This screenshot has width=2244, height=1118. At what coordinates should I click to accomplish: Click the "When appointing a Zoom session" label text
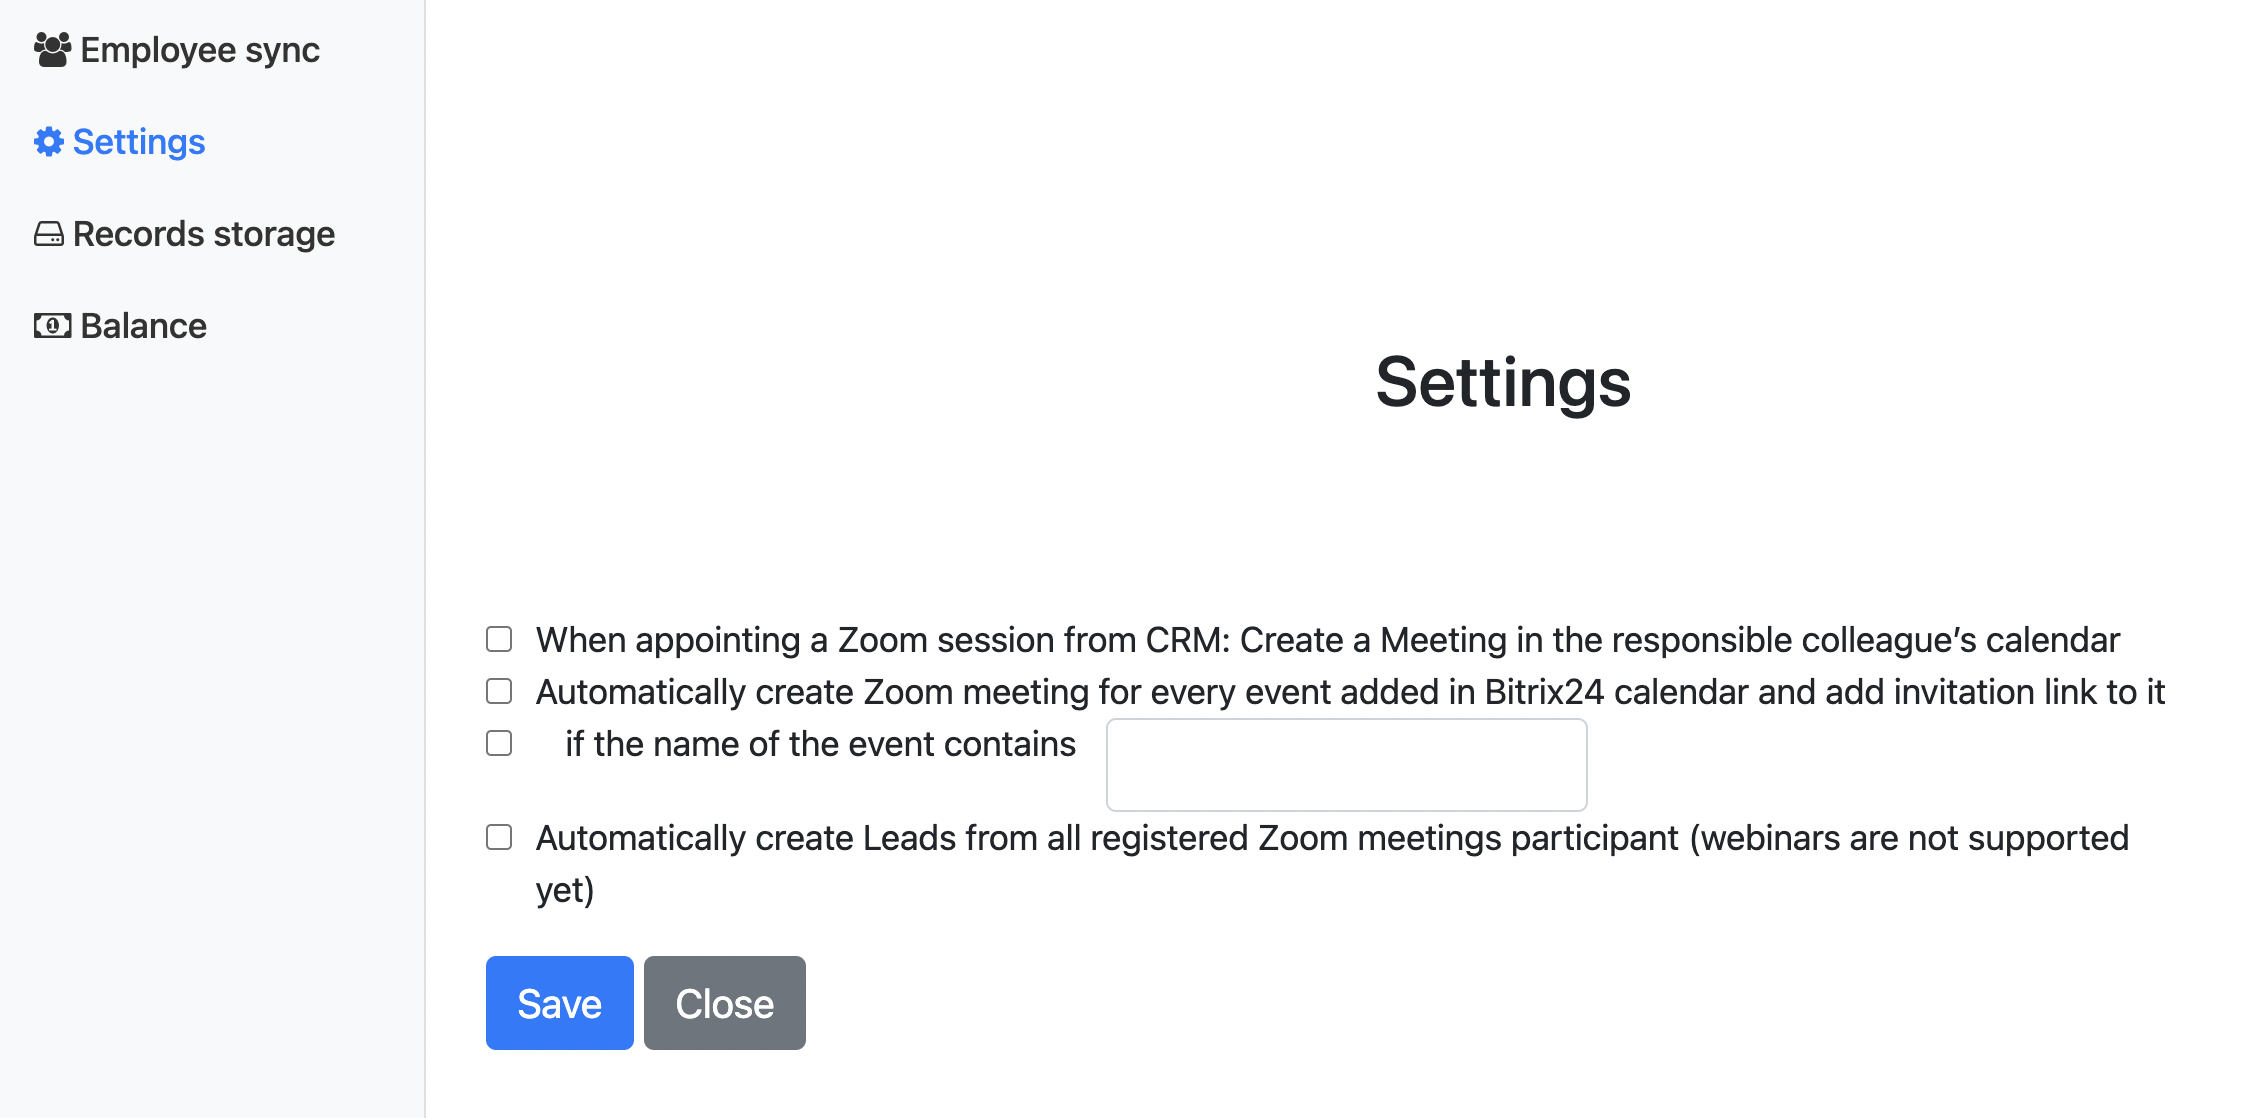click(x=1327, y=640)
